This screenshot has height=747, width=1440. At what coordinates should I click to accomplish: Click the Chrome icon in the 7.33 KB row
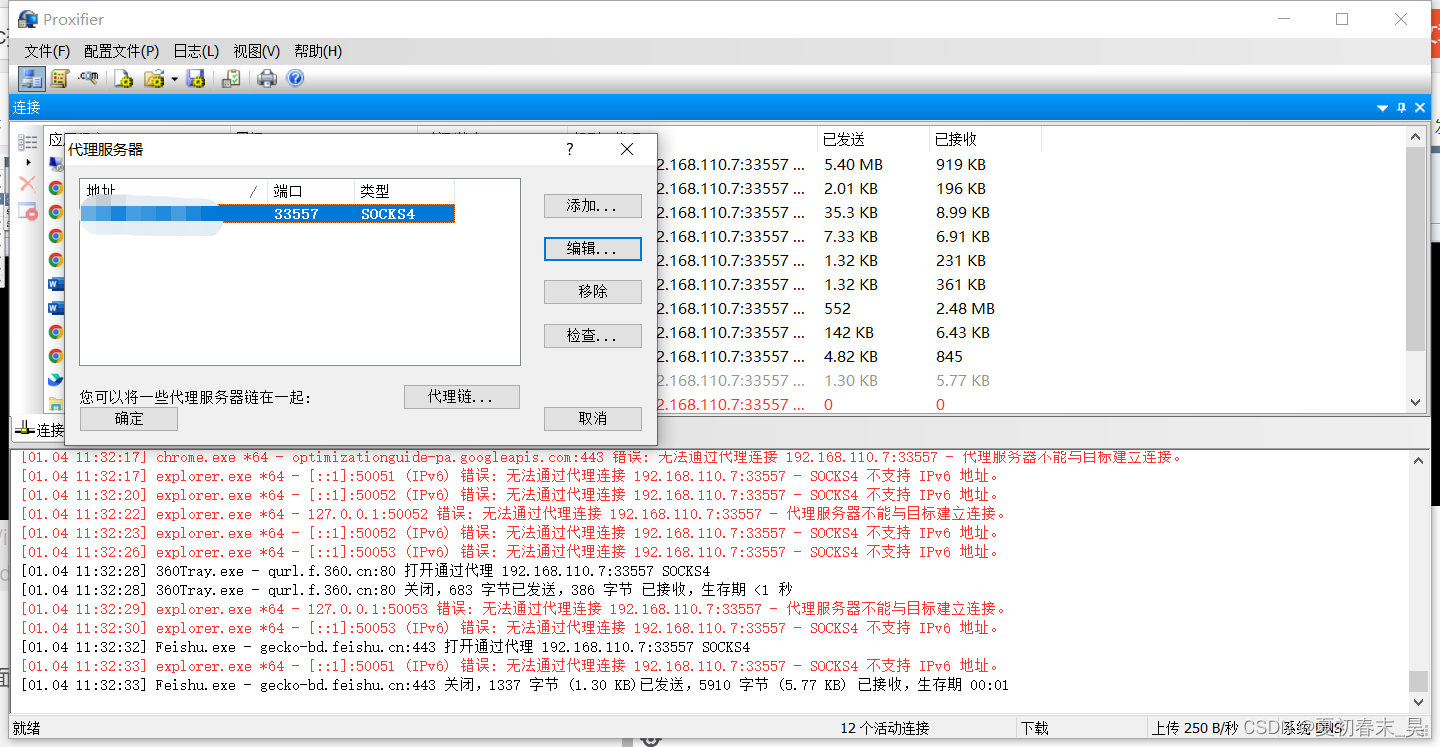click(x=56, y=236)
